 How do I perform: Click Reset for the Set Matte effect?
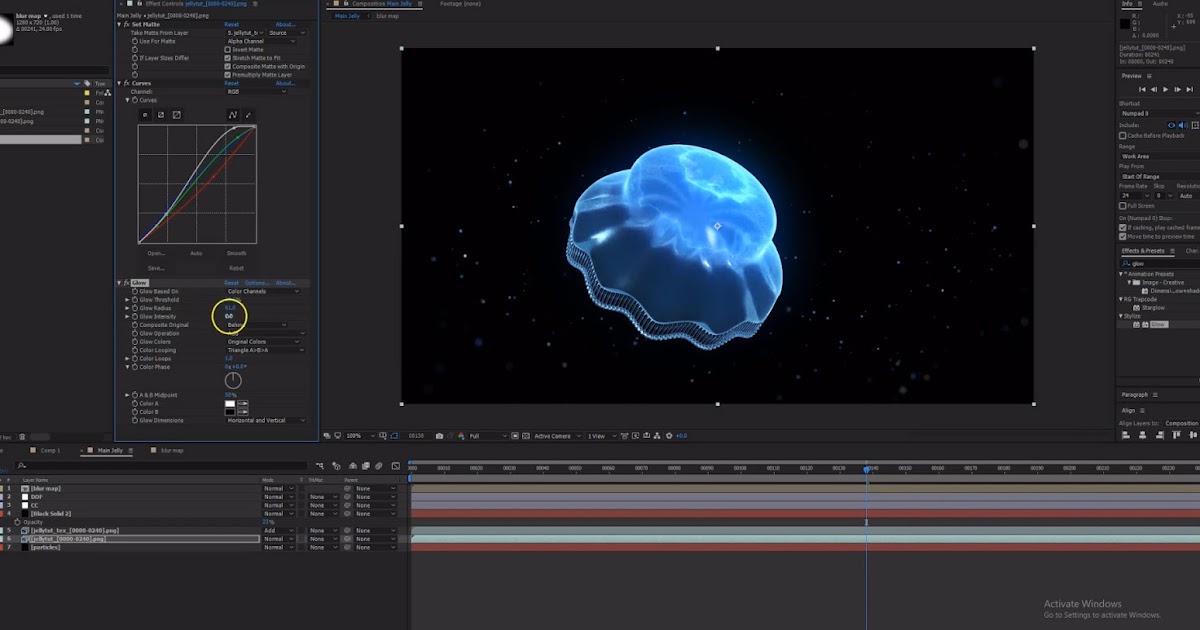tap(231, 24)
